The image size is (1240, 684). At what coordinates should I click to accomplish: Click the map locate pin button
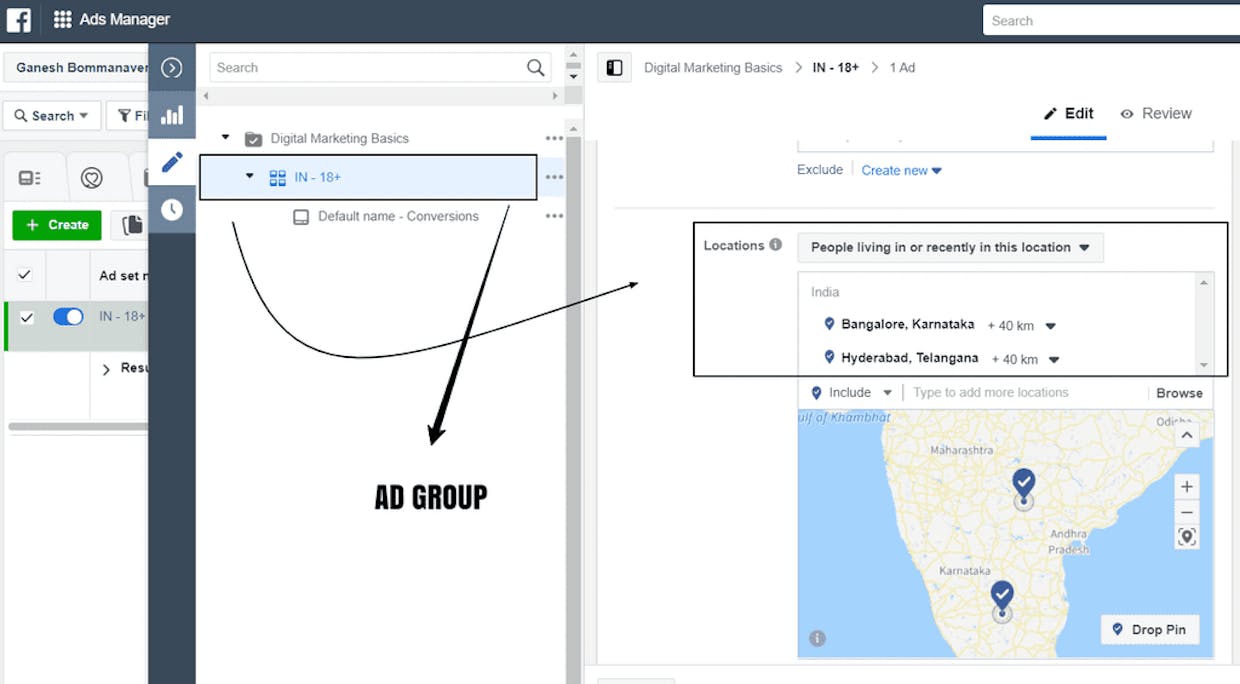coord(1187,537)
